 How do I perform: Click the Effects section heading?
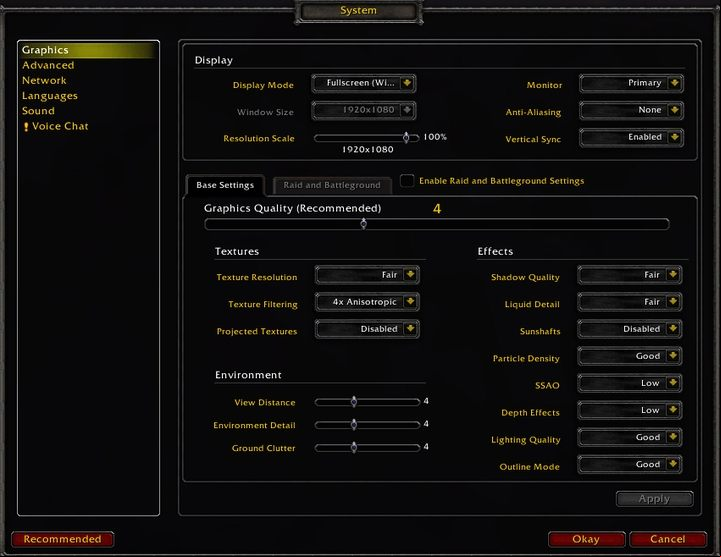(x=495, y=251)
